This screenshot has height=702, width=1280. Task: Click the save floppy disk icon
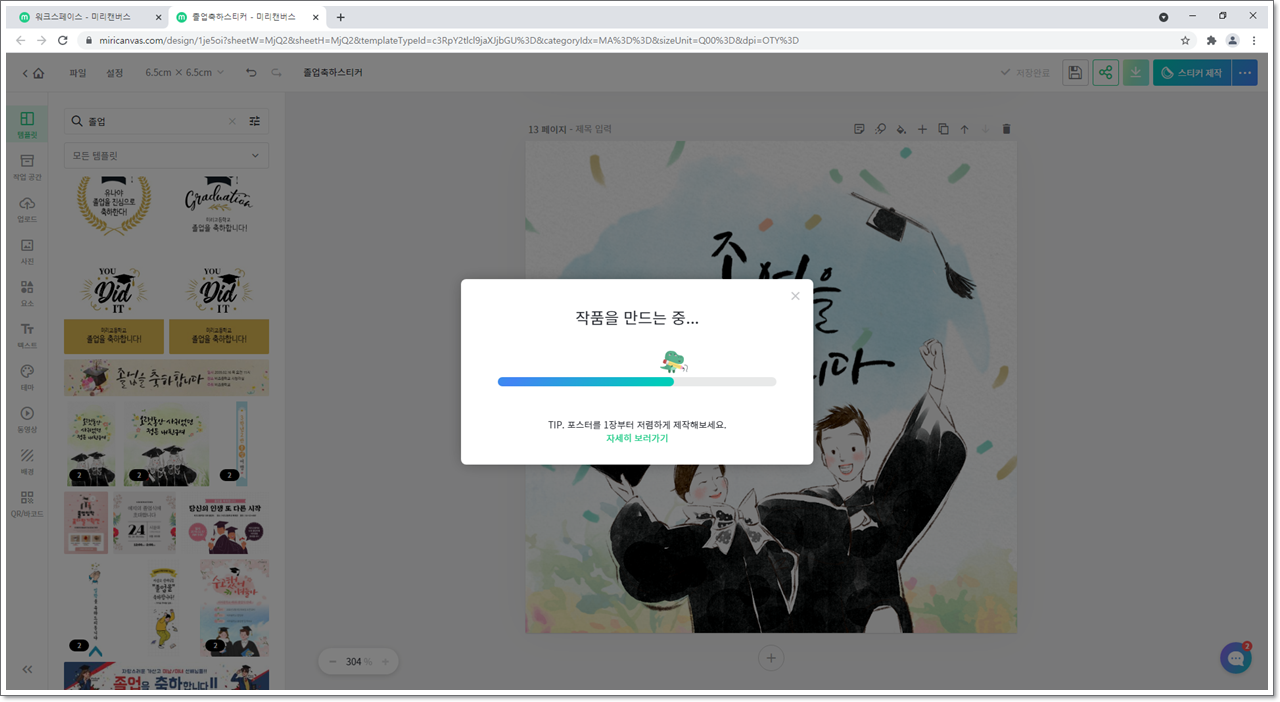pyautogui.click(x=1075, y=73)
